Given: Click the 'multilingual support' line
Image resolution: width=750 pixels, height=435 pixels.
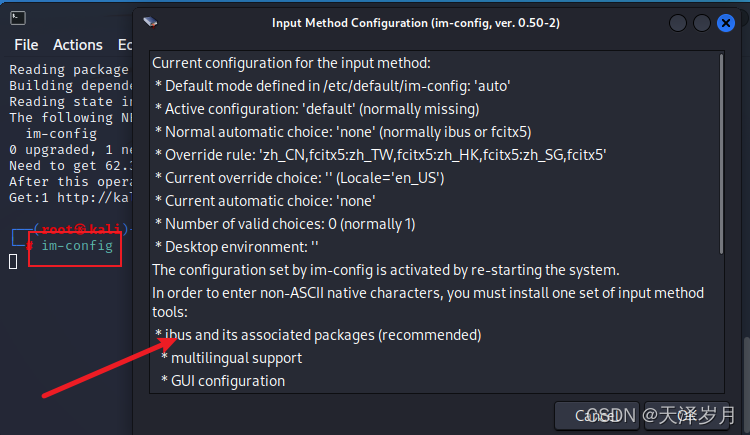Looking at the screenshot, I should coord(236,357).
